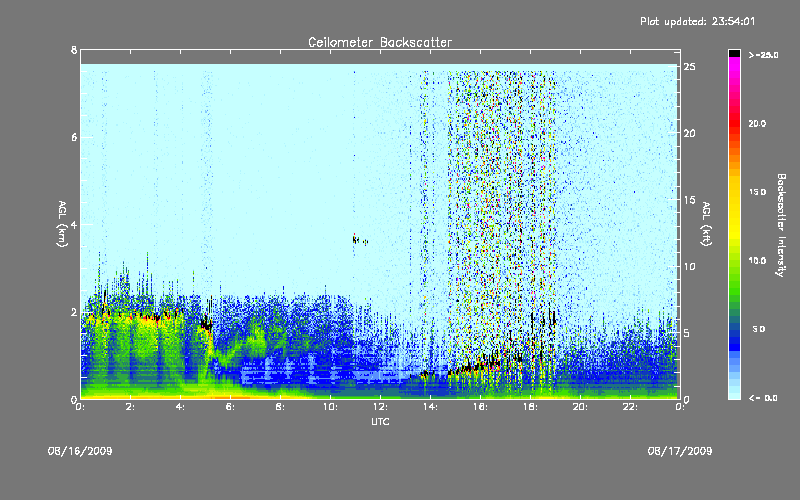Image resolution: width=800 pixels, height=500 pixels.
Task: Click the black top swatch of colorbar
Action: click(734, 53)
